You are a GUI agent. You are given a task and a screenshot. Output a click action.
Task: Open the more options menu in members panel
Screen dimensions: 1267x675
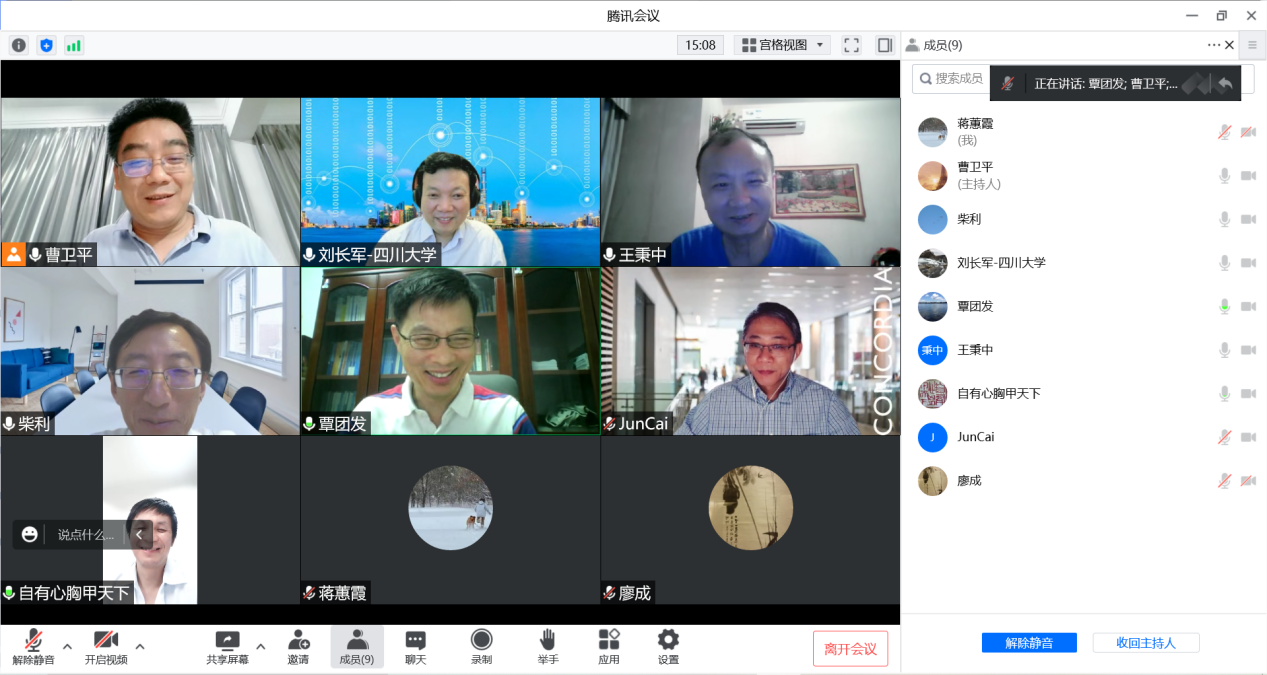pyautogui.click(x=1213, y=45)
